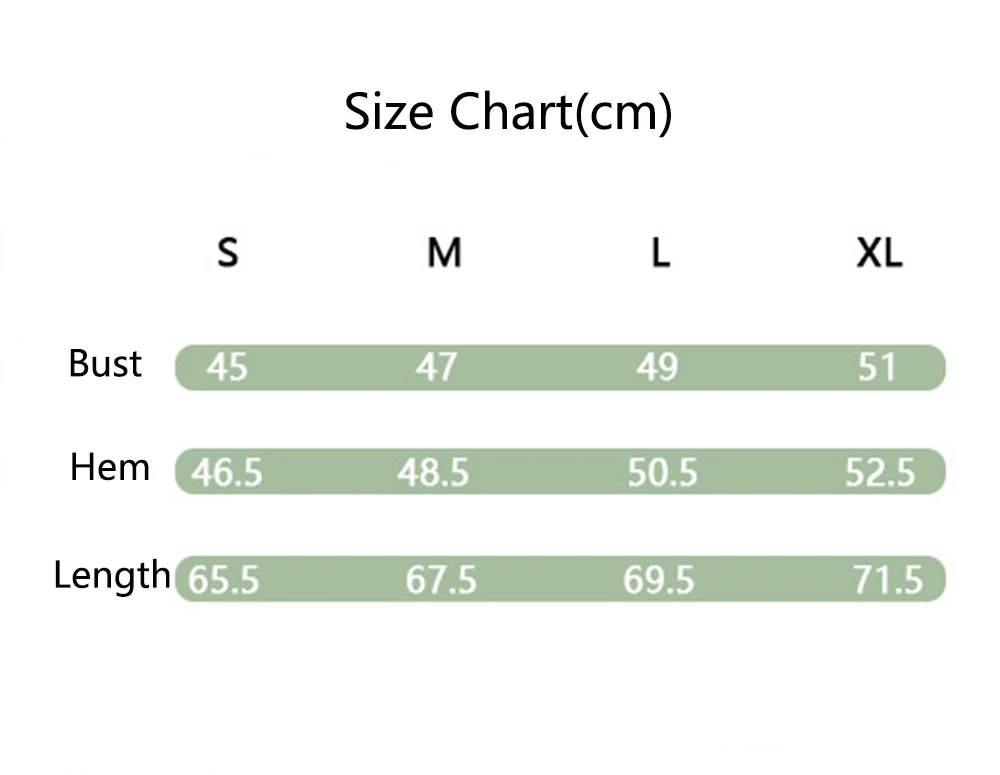Click Length value 71.5 for size XL
1000x775 pixels.
[887, 580]
